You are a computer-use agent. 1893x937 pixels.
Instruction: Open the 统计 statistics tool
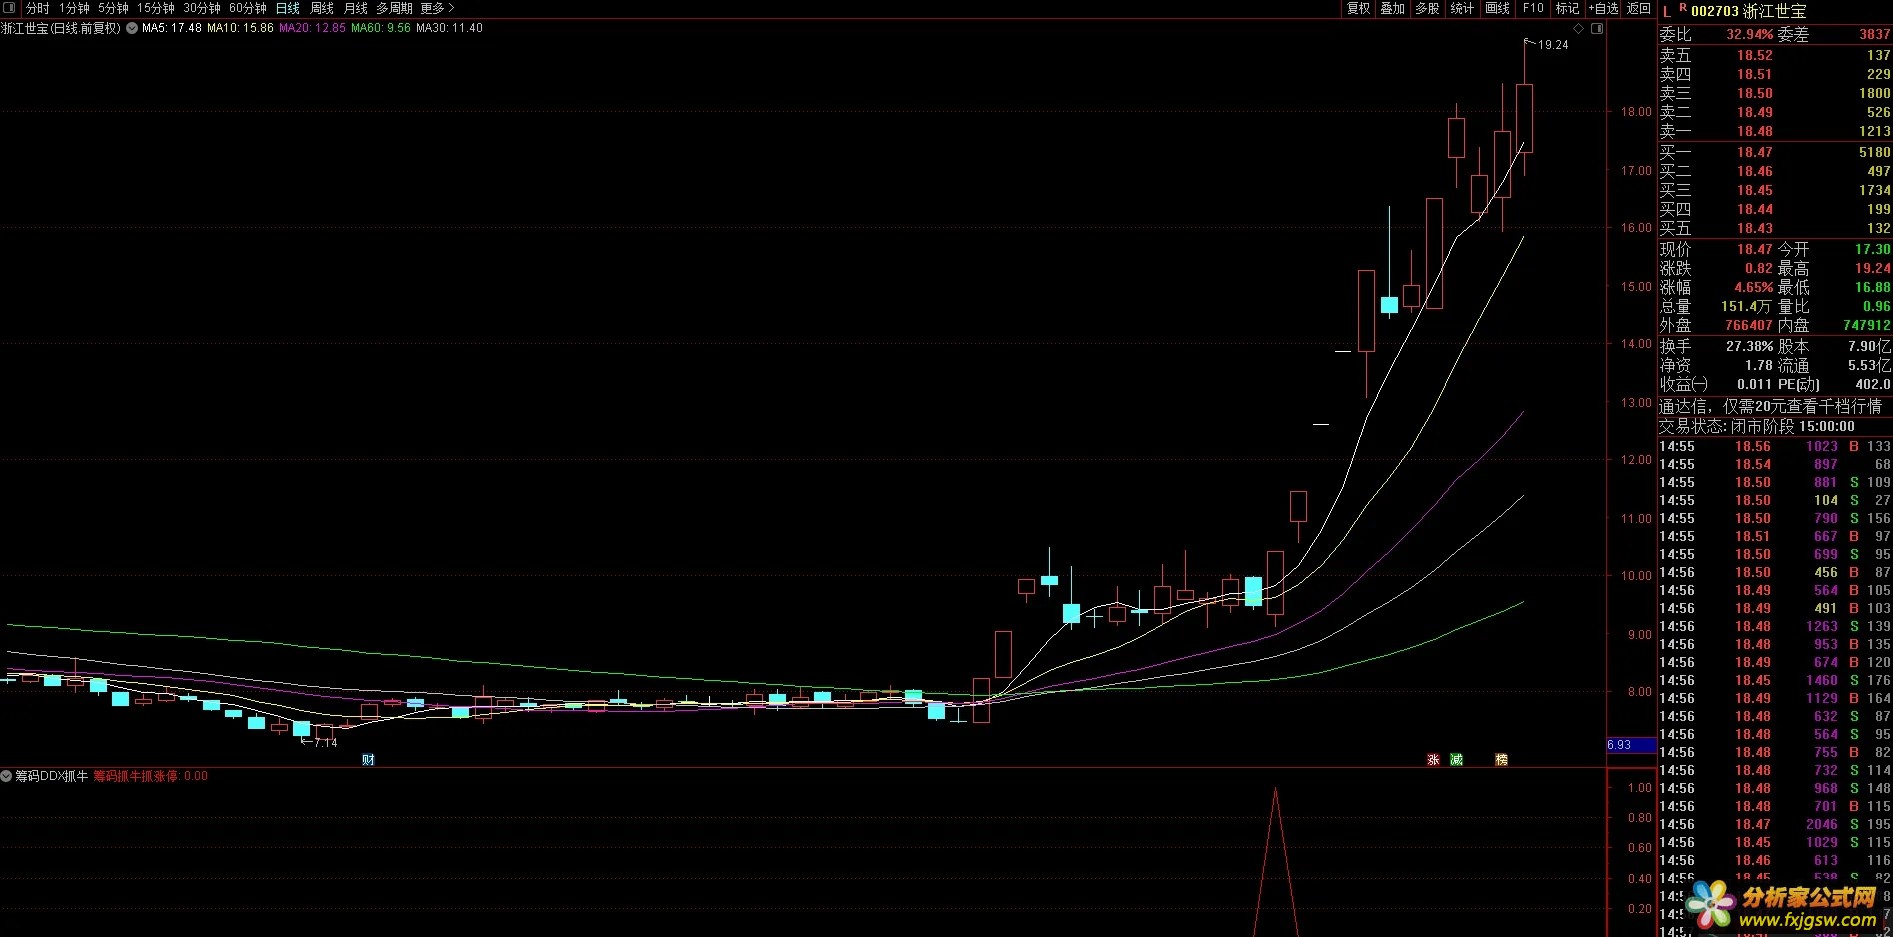pyautogui.click(x=1462, y=8)
